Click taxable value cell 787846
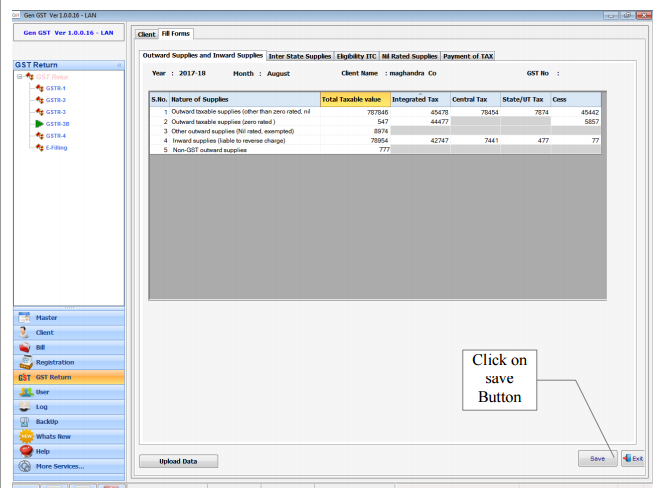 point(355,112)
